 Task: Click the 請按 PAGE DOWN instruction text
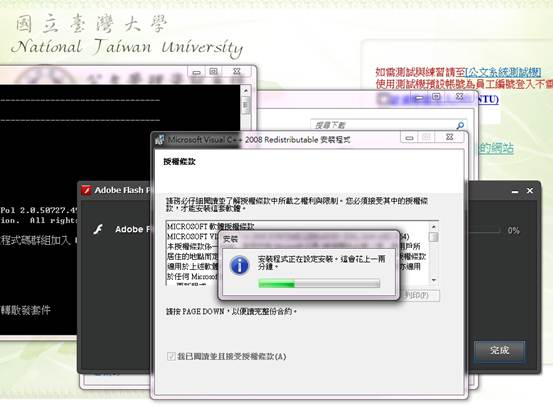pos(231,312)
